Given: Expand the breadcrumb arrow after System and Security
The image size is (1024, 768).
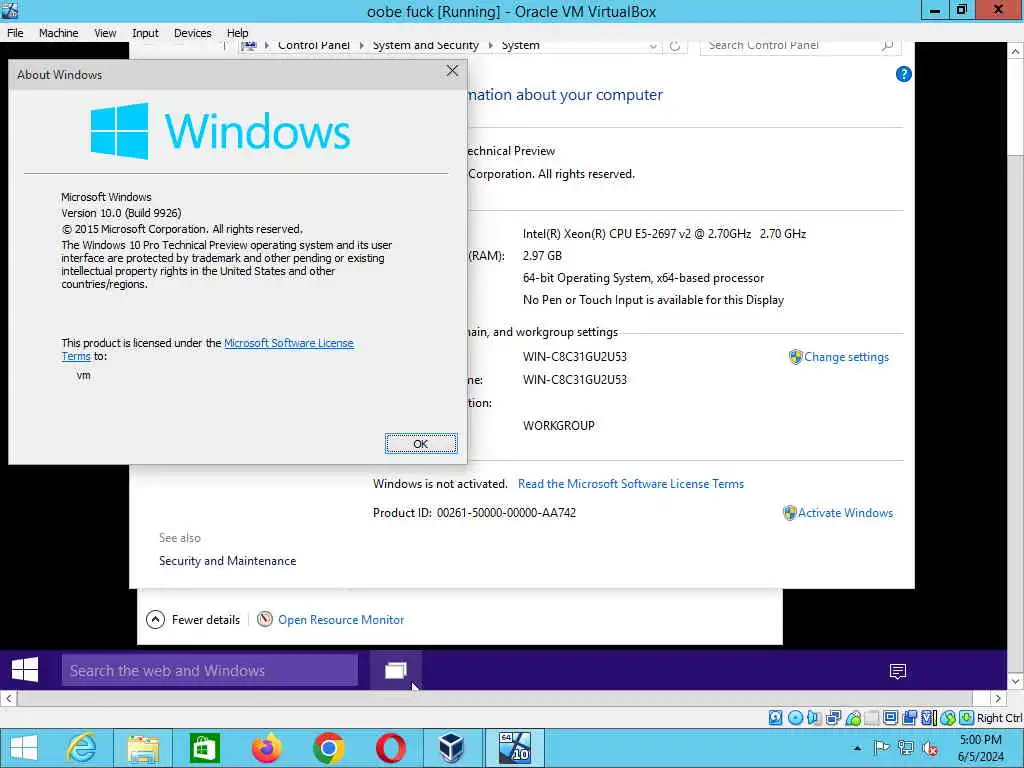Looking at the screenshot, I should 490,46.
